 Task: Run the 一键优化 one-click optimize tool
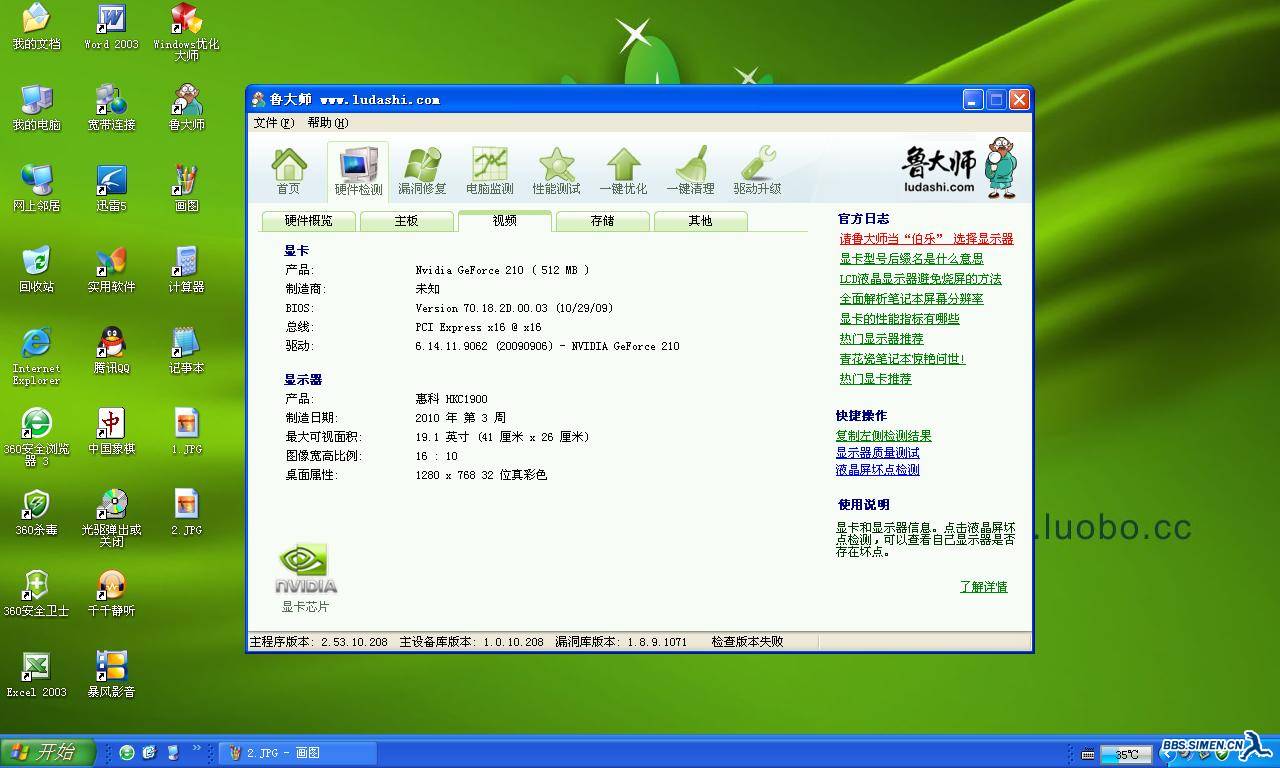tap(623, 171)
